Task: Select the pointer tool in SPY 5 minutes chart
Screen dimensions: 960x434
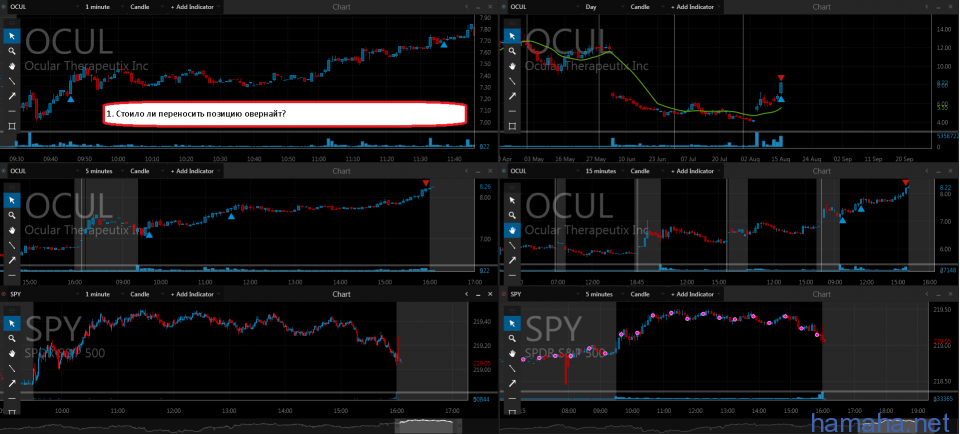Action: (x=512, y=323)
